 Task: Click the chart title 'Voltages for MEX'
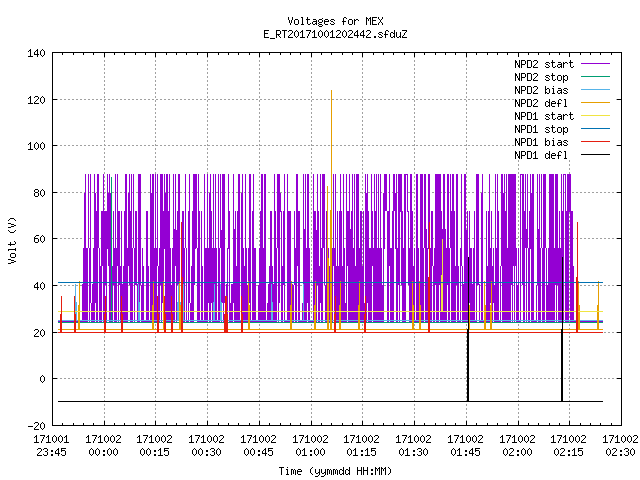click(335, 21)
